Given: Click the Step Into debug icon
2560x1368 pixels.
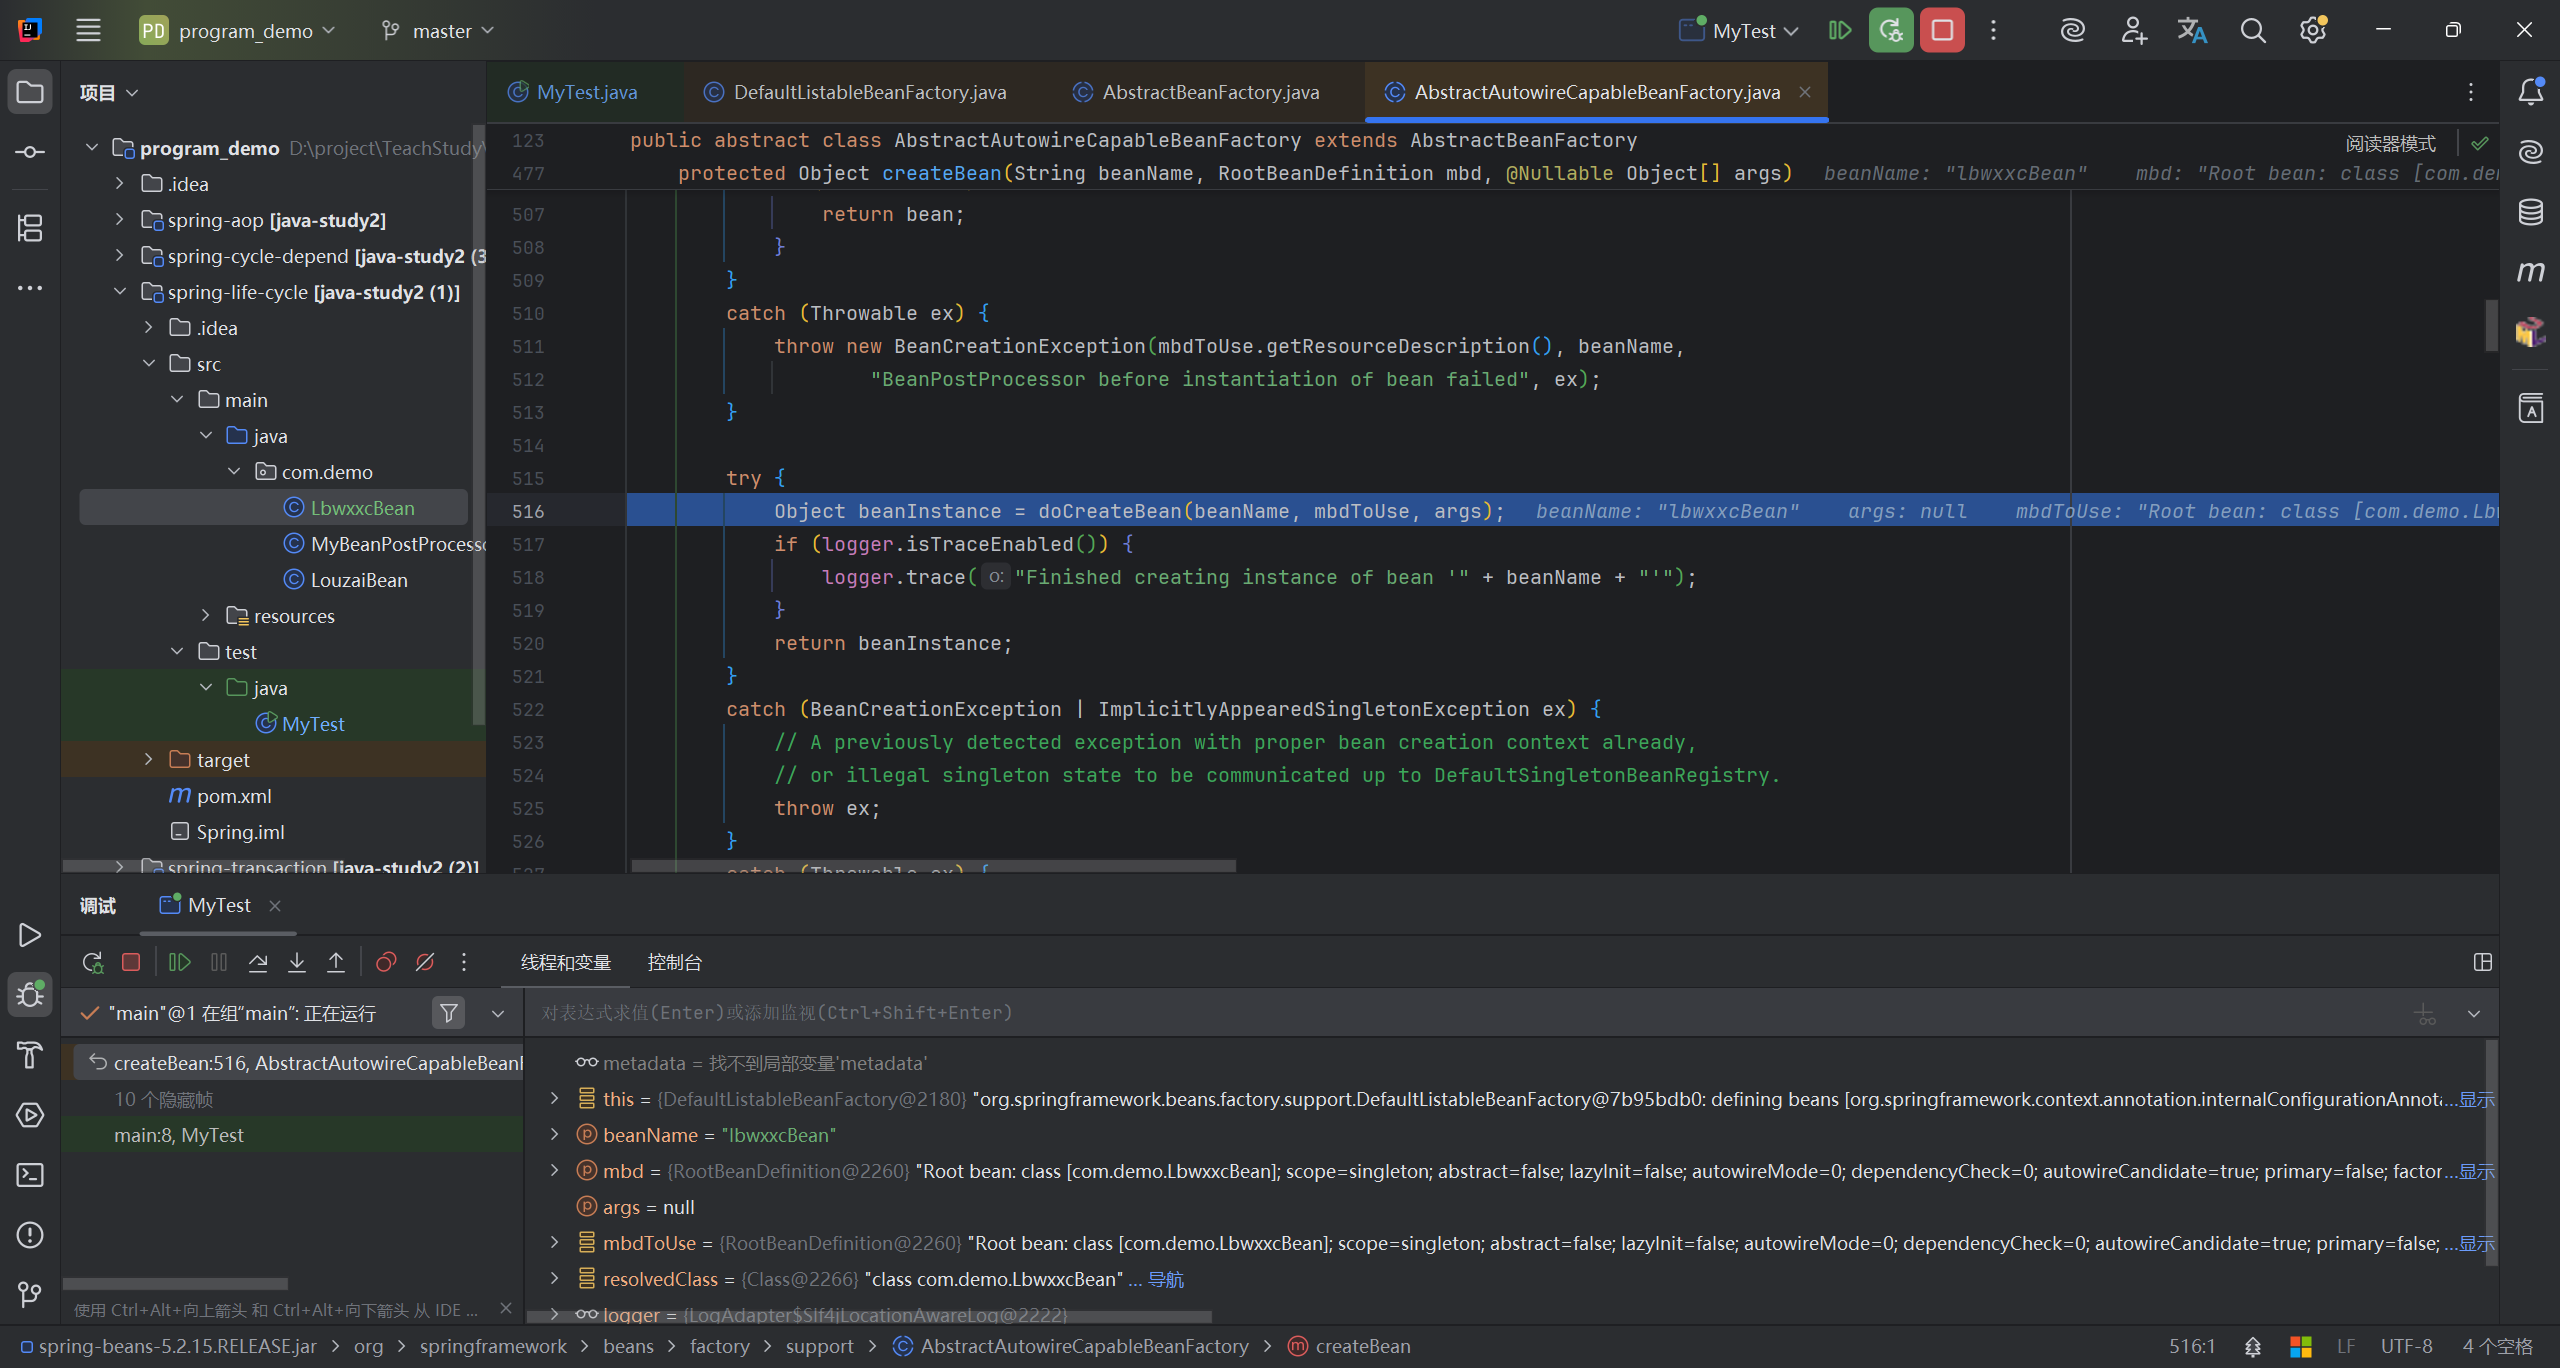Looking at the screenshot, I should 297,962.
